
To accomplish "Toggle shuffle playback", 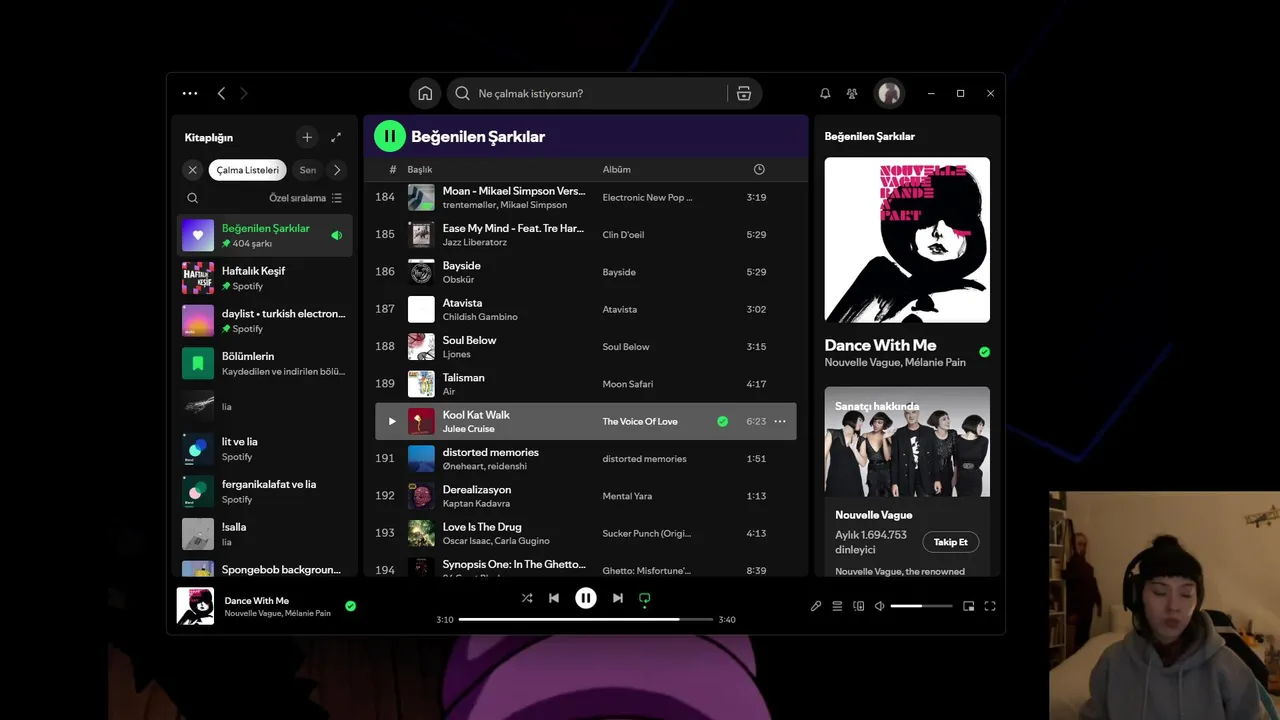I will click(527, 598).
